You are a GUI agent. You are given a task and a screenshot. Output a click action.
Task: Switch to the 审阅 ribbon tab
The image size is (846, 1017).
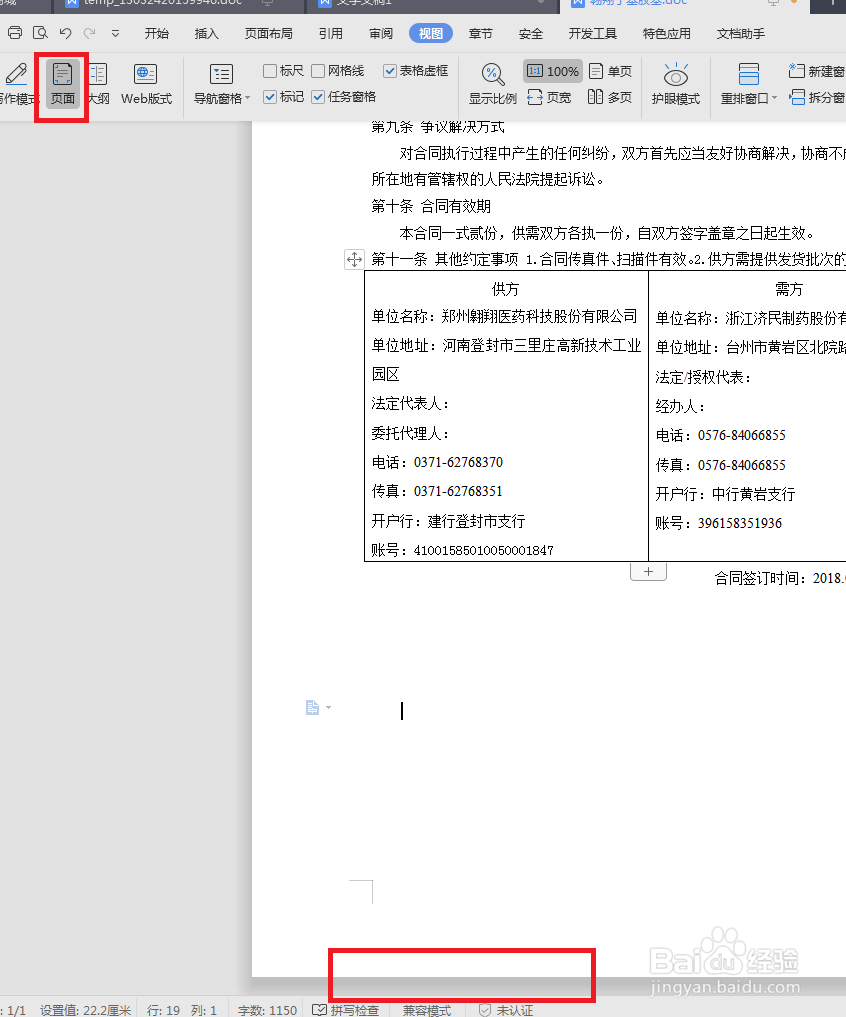point(380,33)
